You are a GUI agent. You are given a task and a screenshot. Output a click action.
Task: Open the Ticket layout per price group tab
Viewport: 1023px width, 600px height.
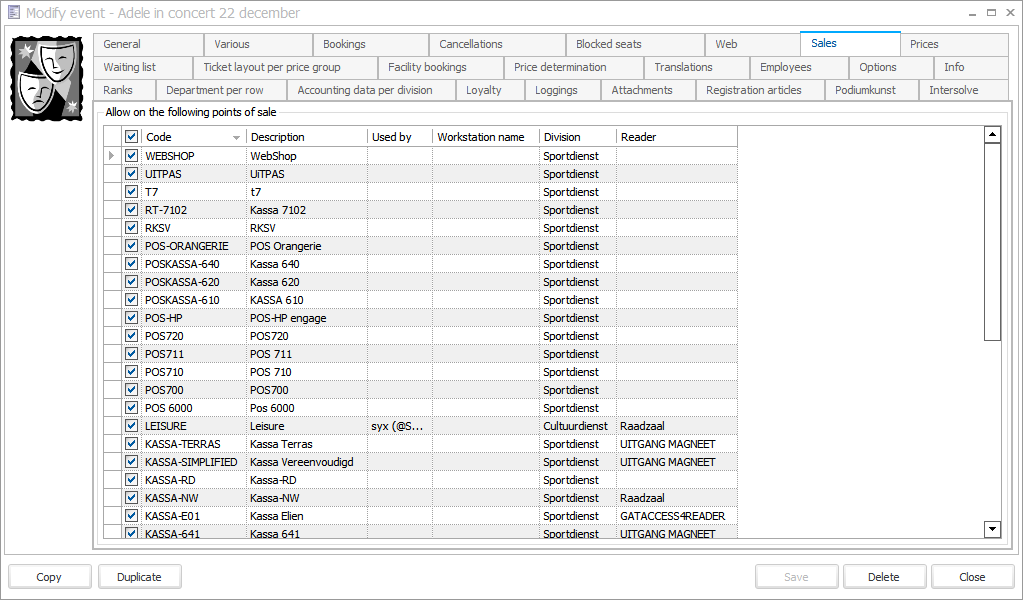pyautogui.click(x=271, y=67)
